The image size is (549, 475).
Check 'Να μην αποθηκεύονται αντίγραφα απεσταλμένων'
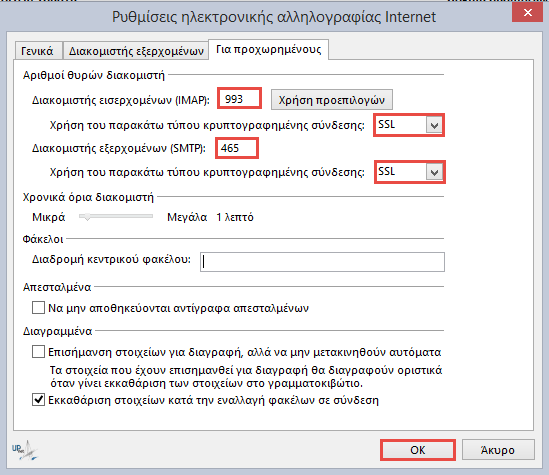coord(38,308)
